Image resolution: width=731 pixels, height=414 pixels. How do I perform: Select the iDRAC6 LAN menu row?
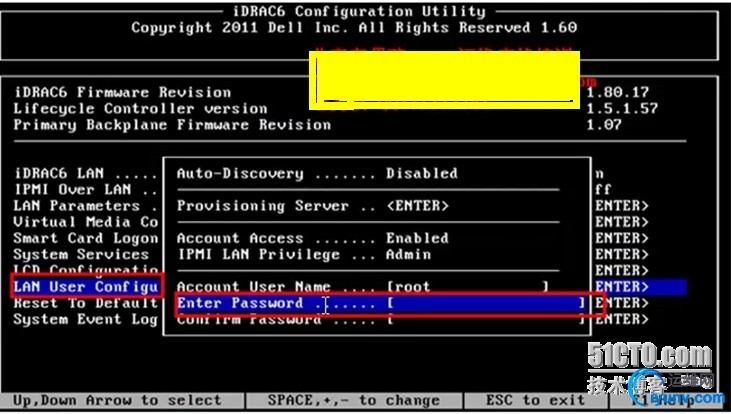click(86, 174)
